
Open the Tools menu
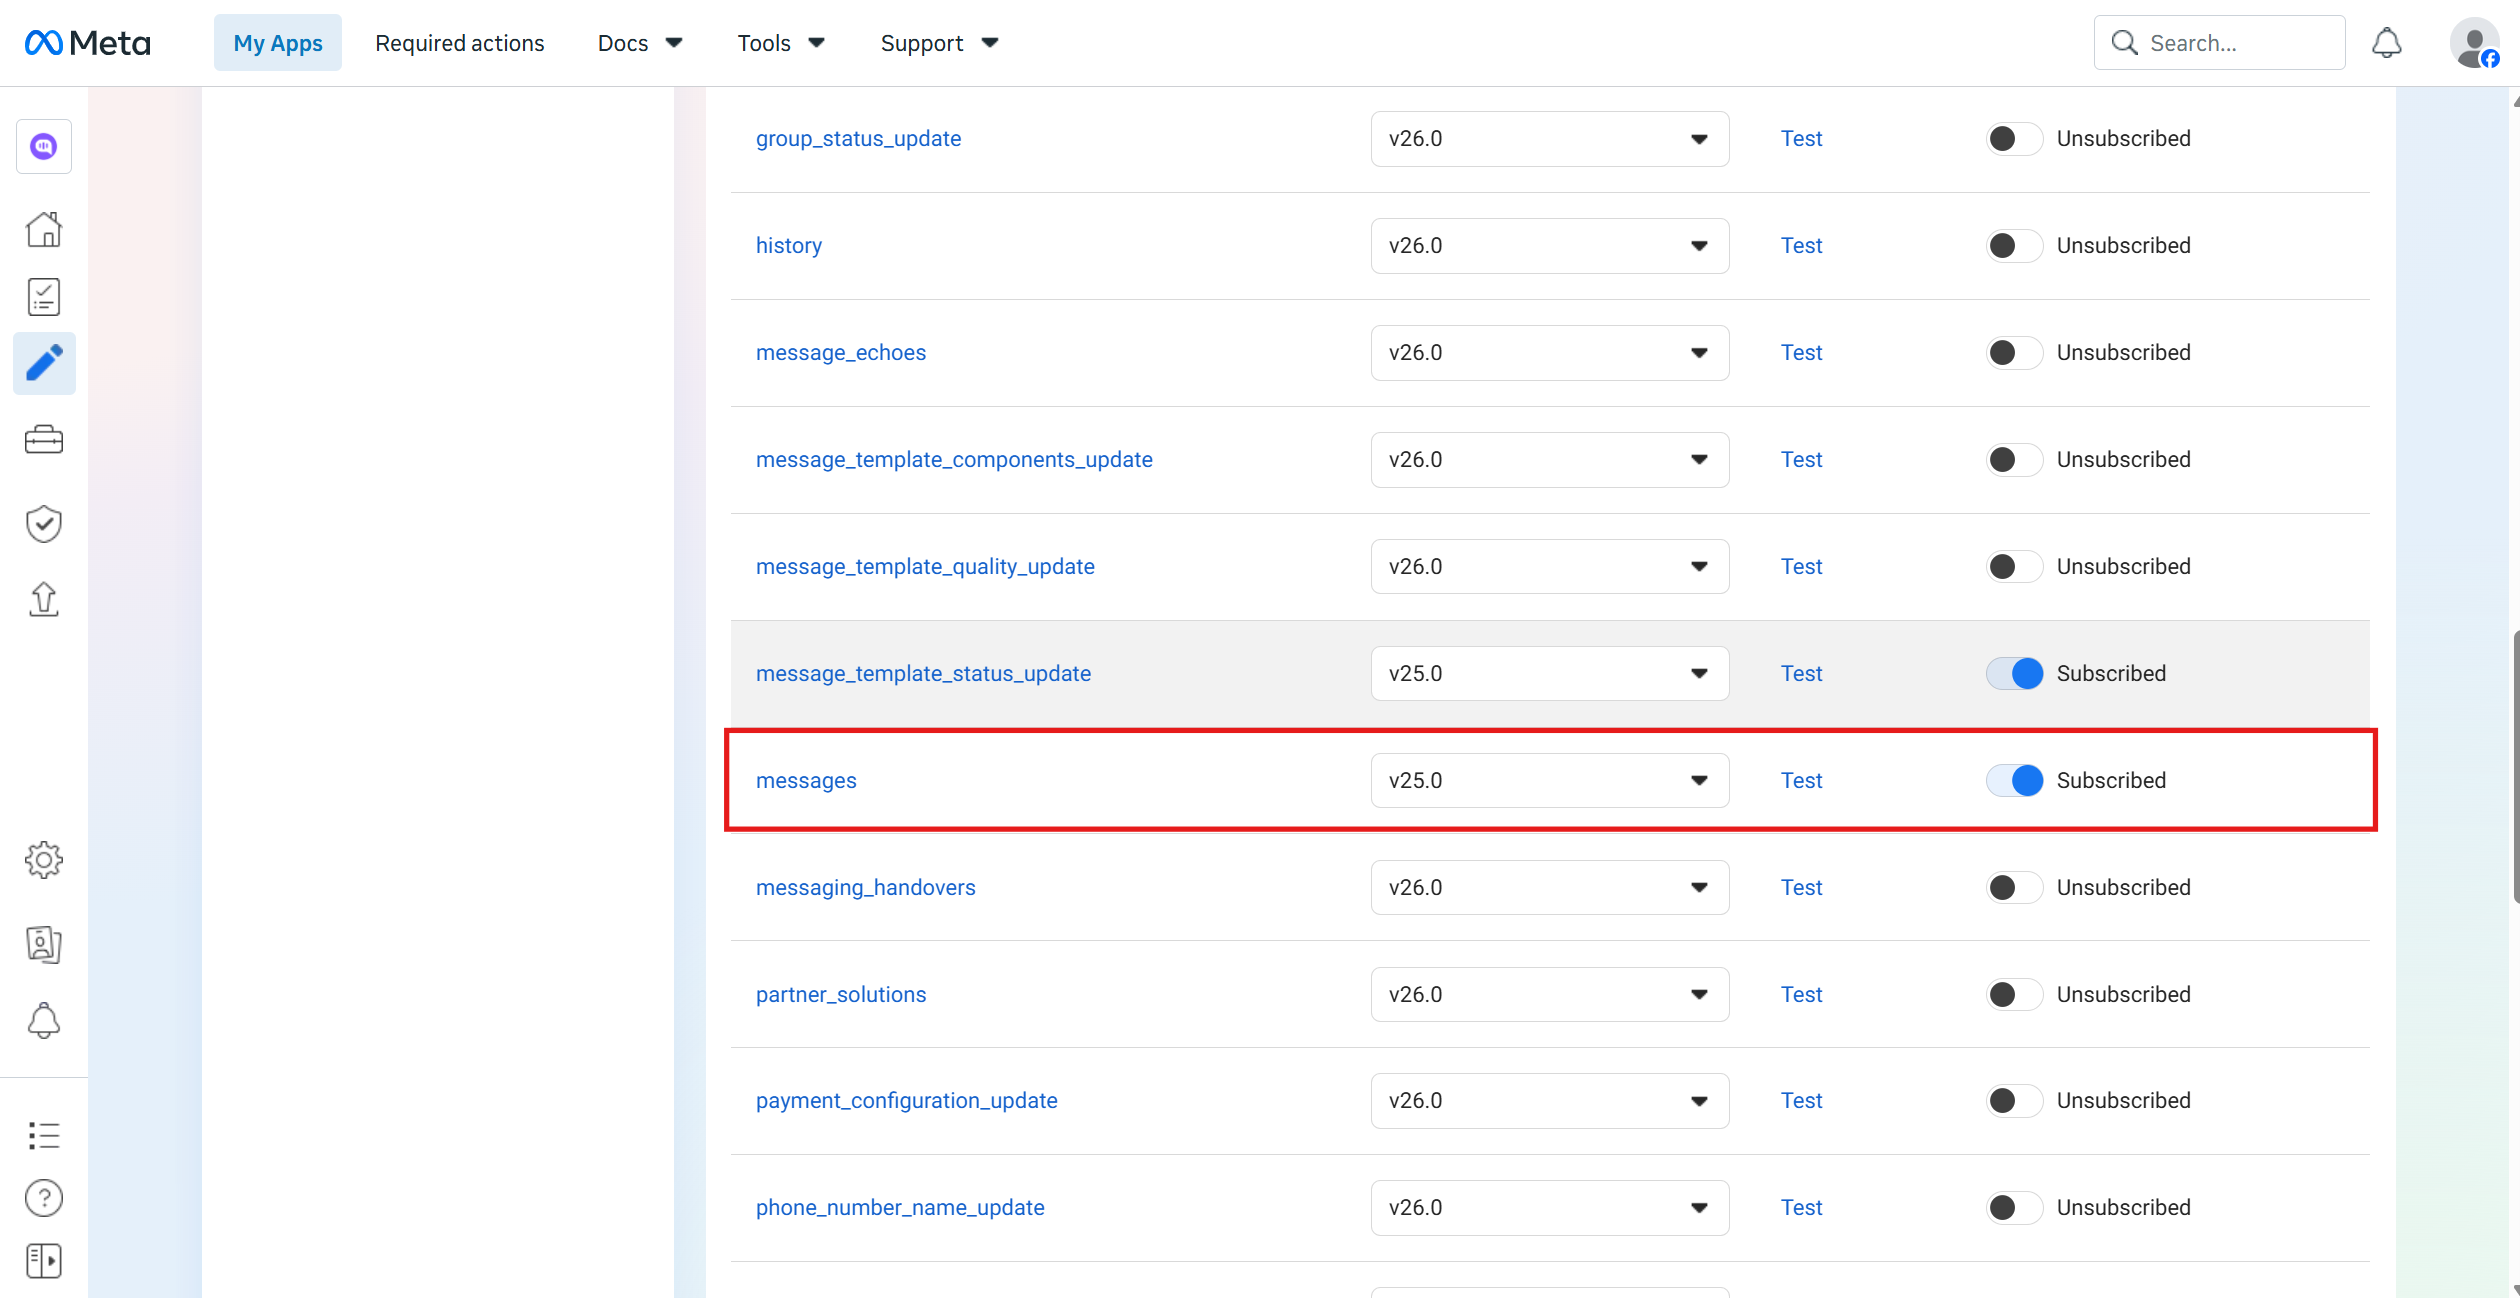click(781, 43)
